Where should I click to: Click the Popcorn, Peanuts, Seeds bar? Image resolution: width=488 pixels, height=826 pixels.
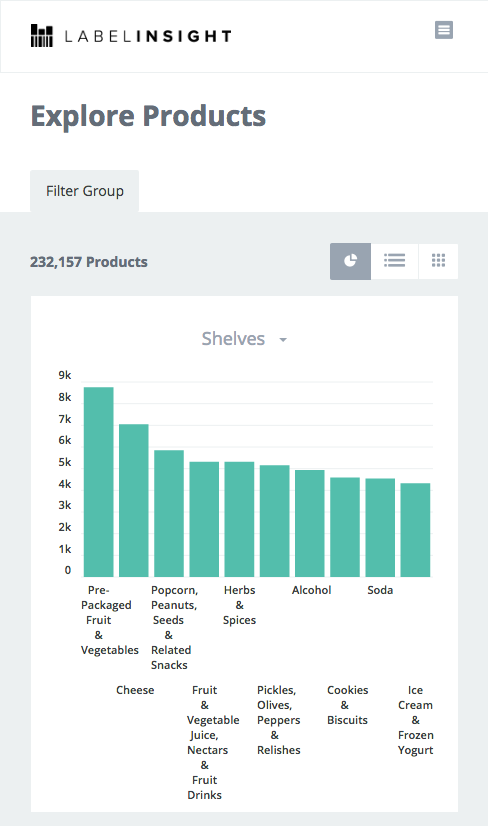[169, 514]
